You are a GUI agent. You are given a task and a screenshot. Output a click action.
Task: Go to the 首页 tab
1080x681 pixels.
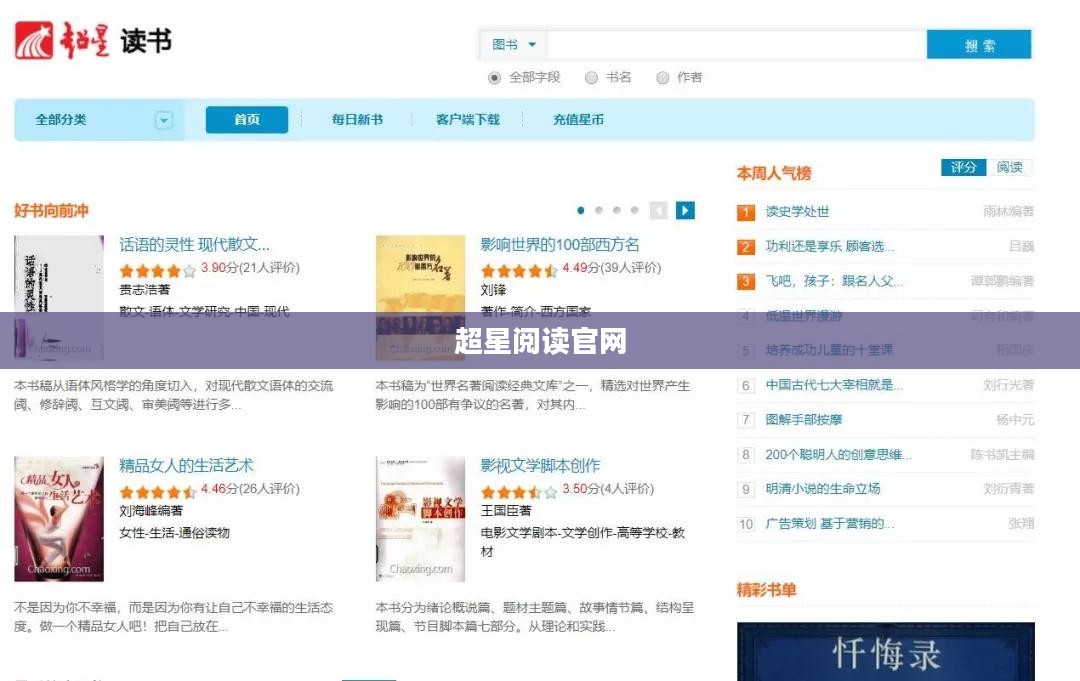pos(247,120)
